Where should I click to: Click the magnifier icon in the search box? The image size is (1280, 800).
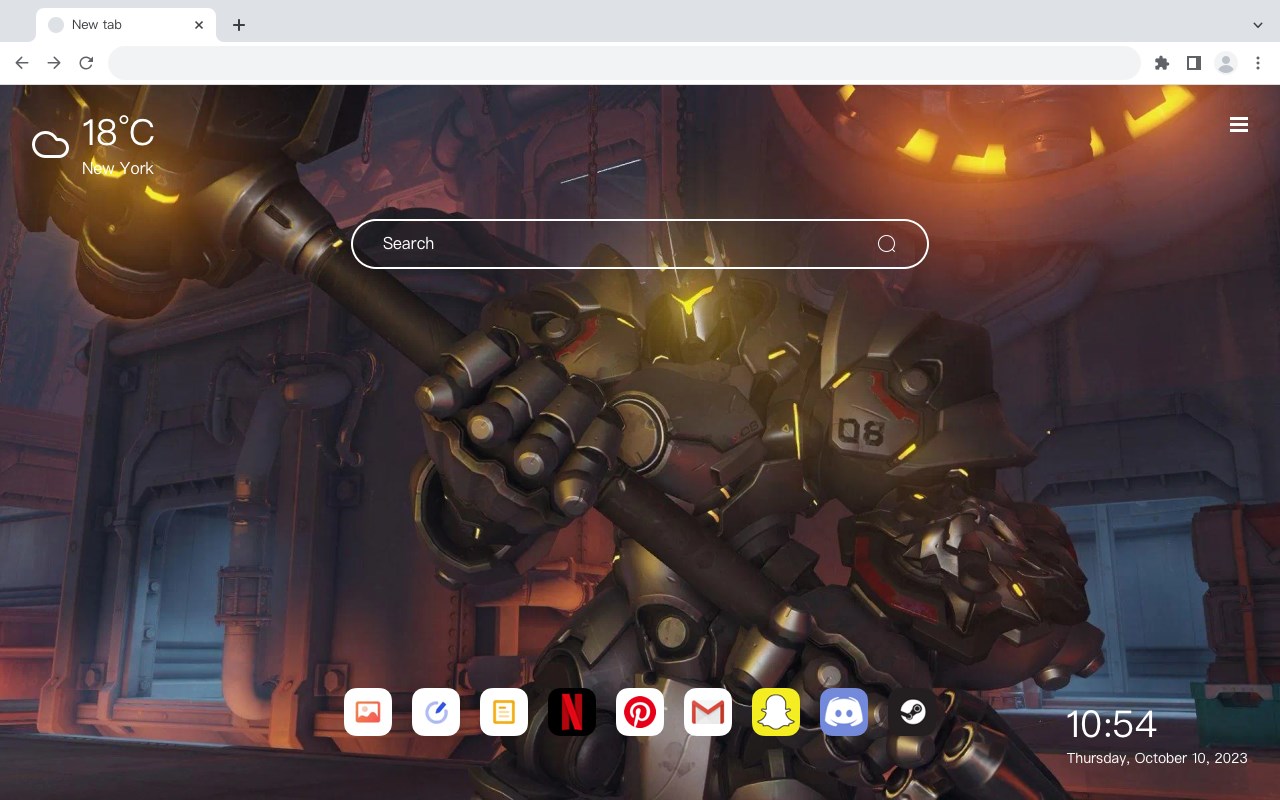coord(886,244)
